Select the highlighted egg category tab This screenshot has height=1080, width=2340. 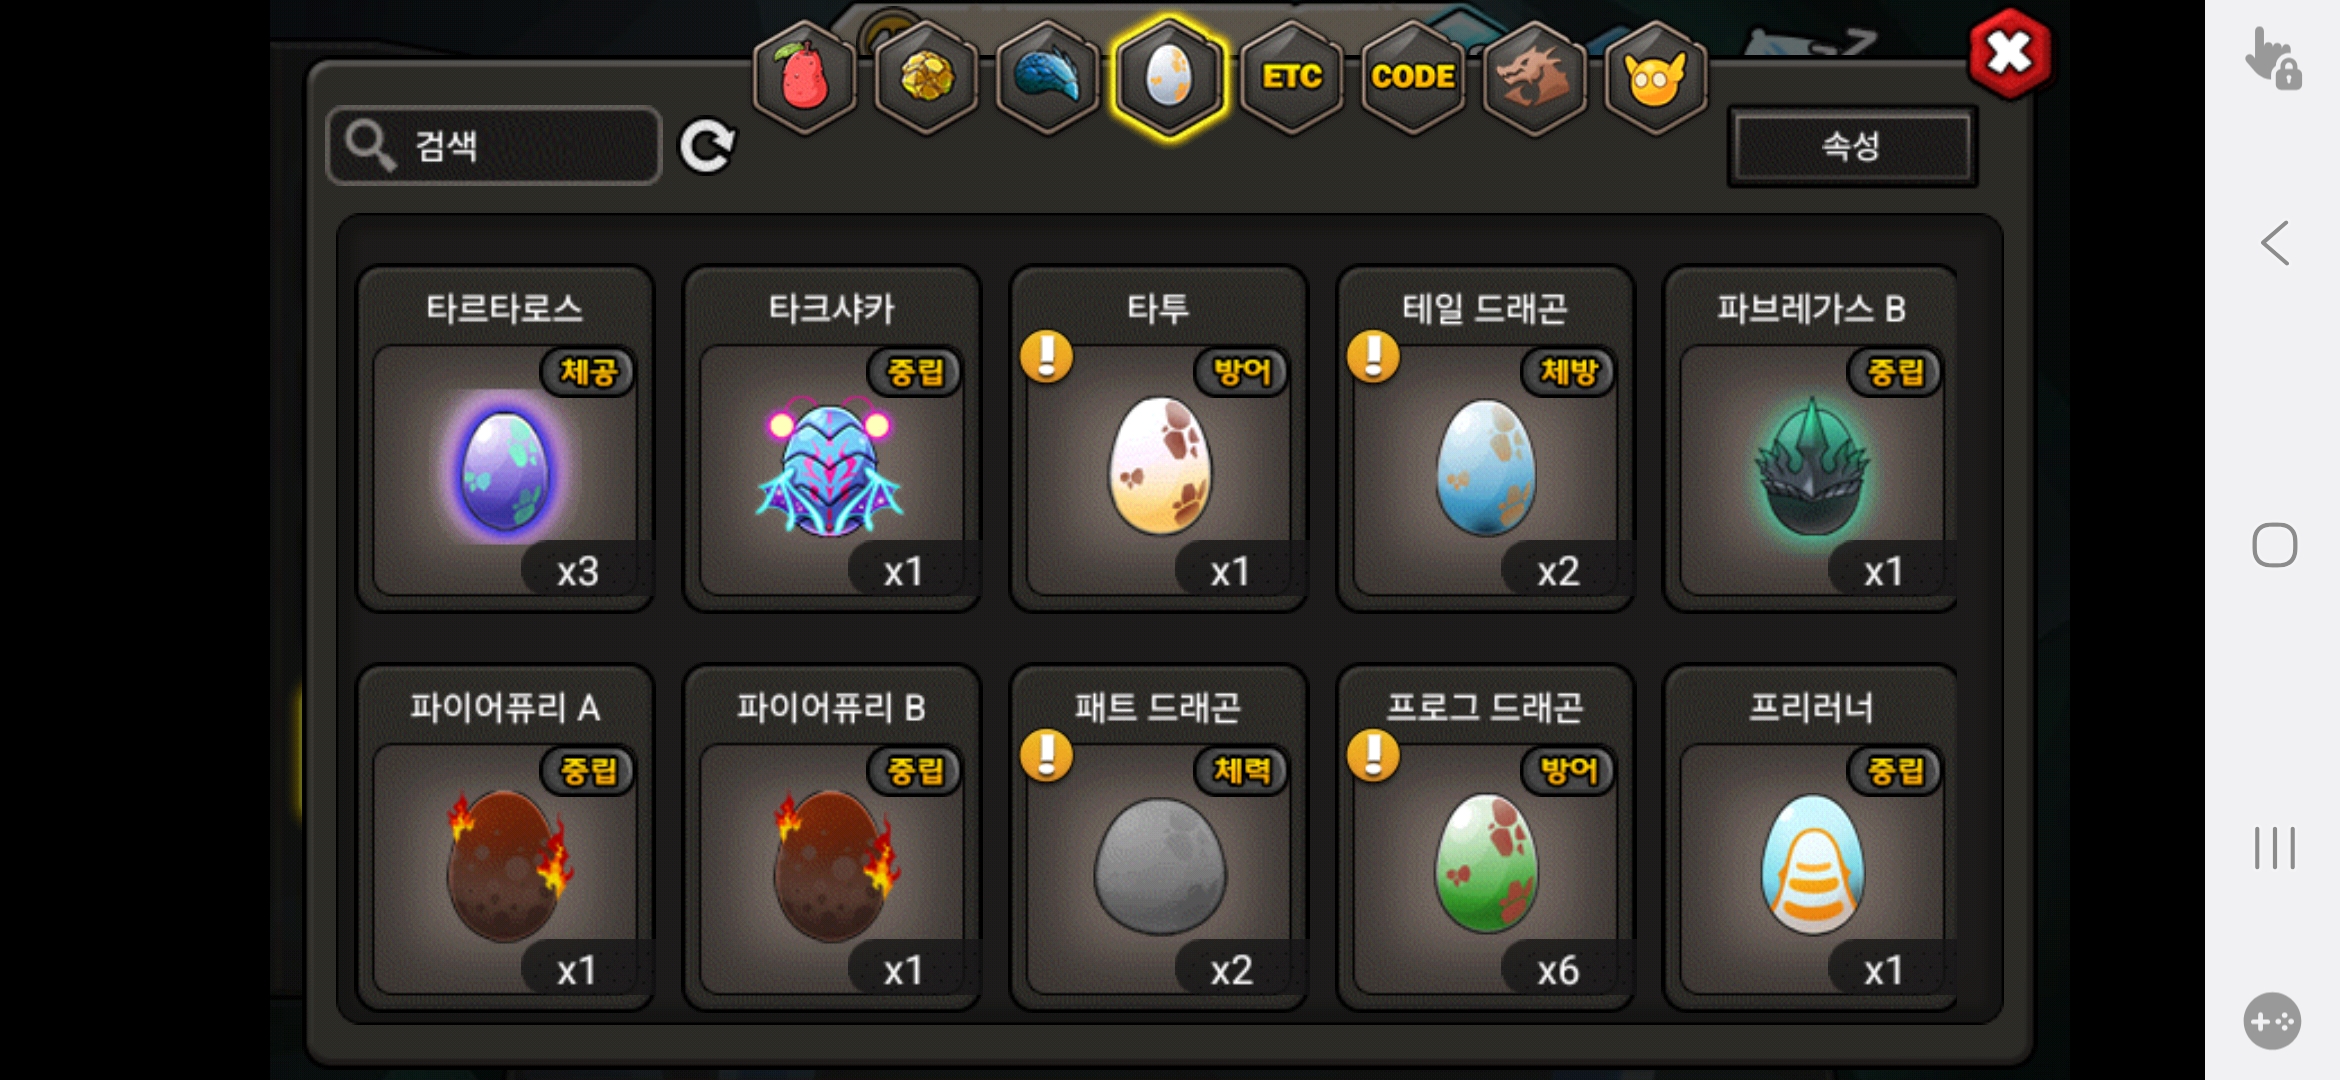pos(1169,77)
